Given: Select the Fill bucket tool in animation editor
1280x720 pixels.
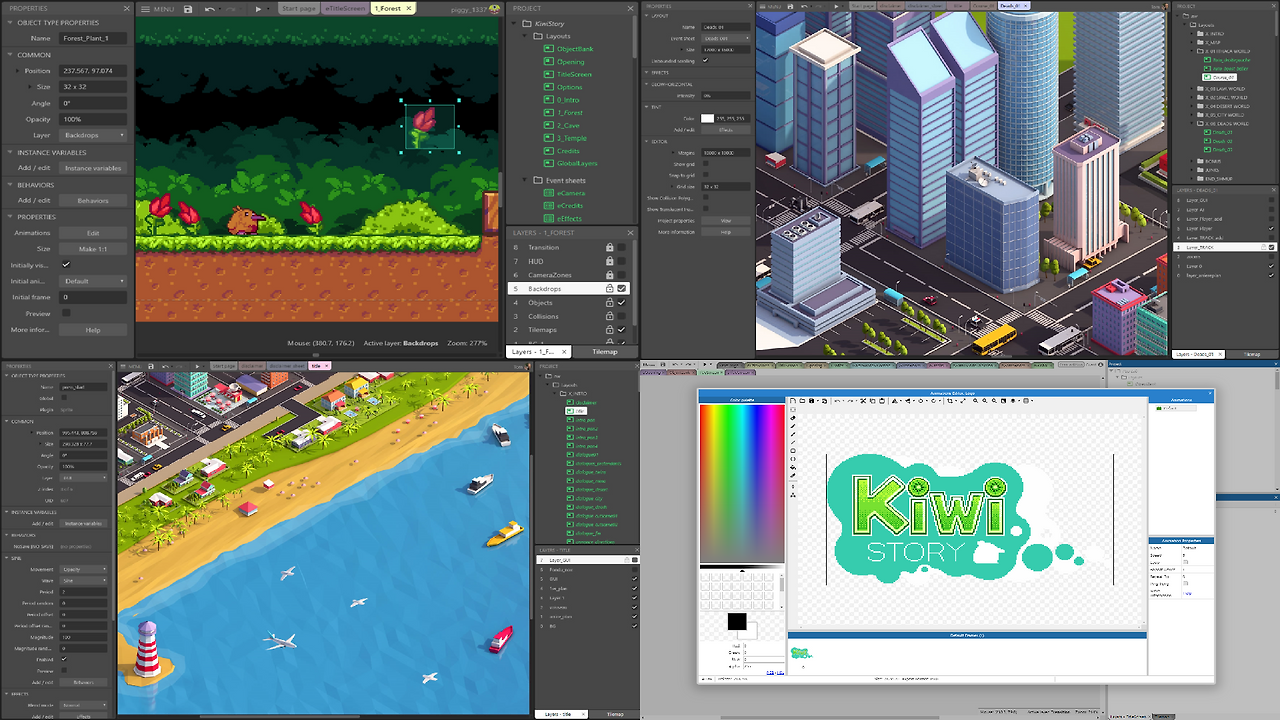Looking at the screenshot, I should click(793, 467).
